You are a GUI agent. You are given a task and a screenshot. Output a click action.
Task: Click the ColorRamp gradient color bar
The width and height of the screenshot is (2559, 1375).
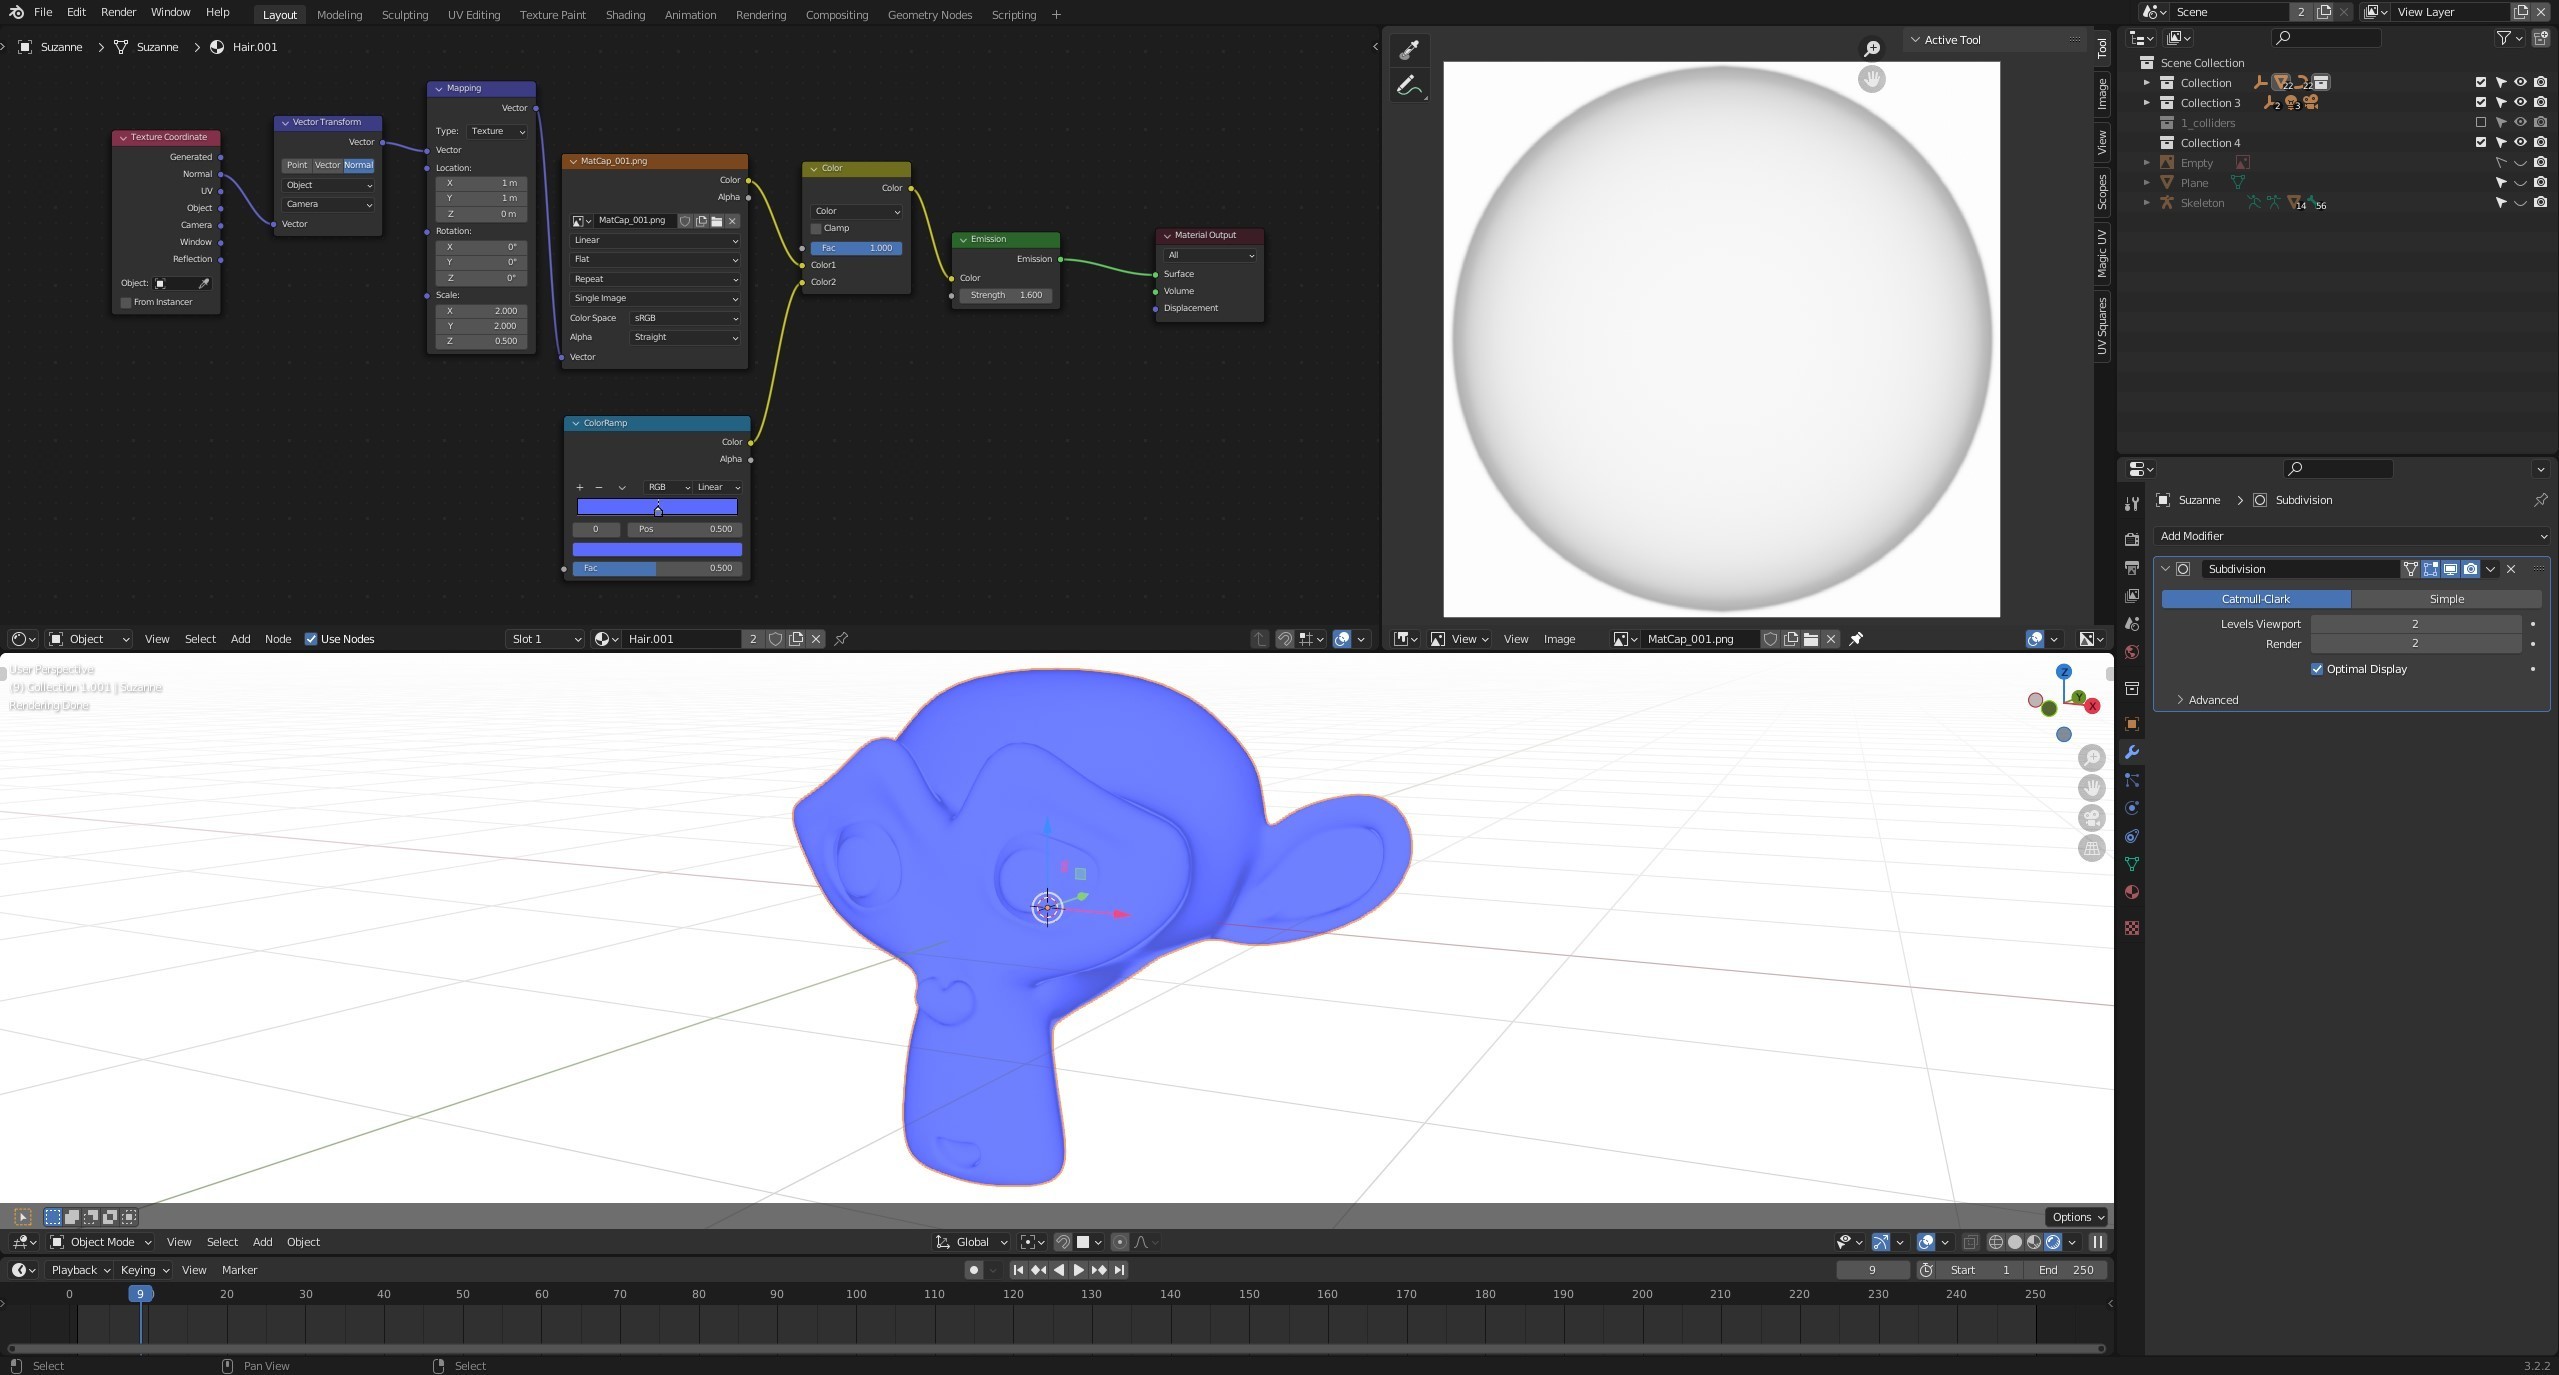[x=656, y=507]
